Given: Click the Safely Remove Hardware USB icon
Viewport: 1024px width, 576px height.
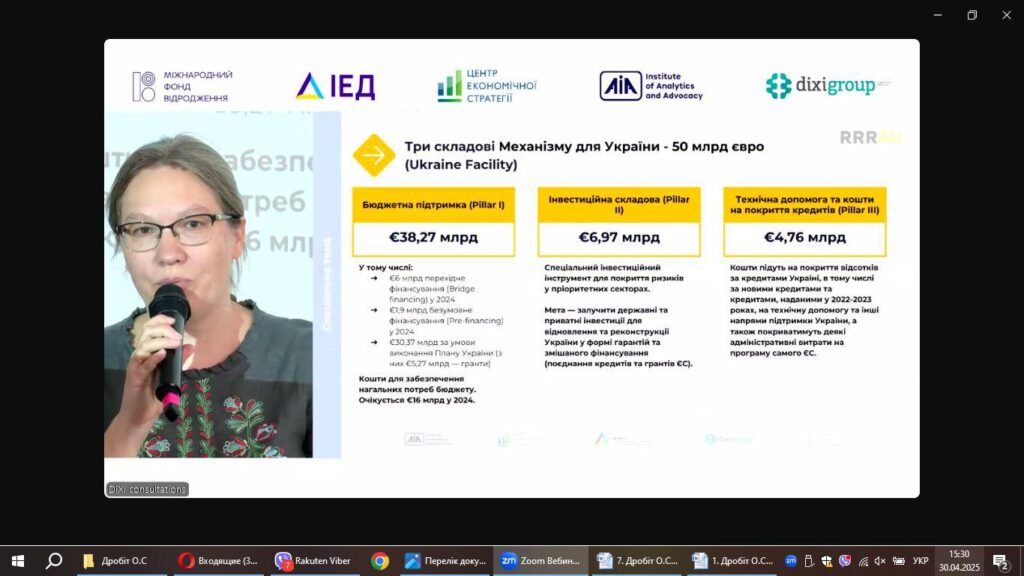Looking at the screenshot, I should pos(809,561).
